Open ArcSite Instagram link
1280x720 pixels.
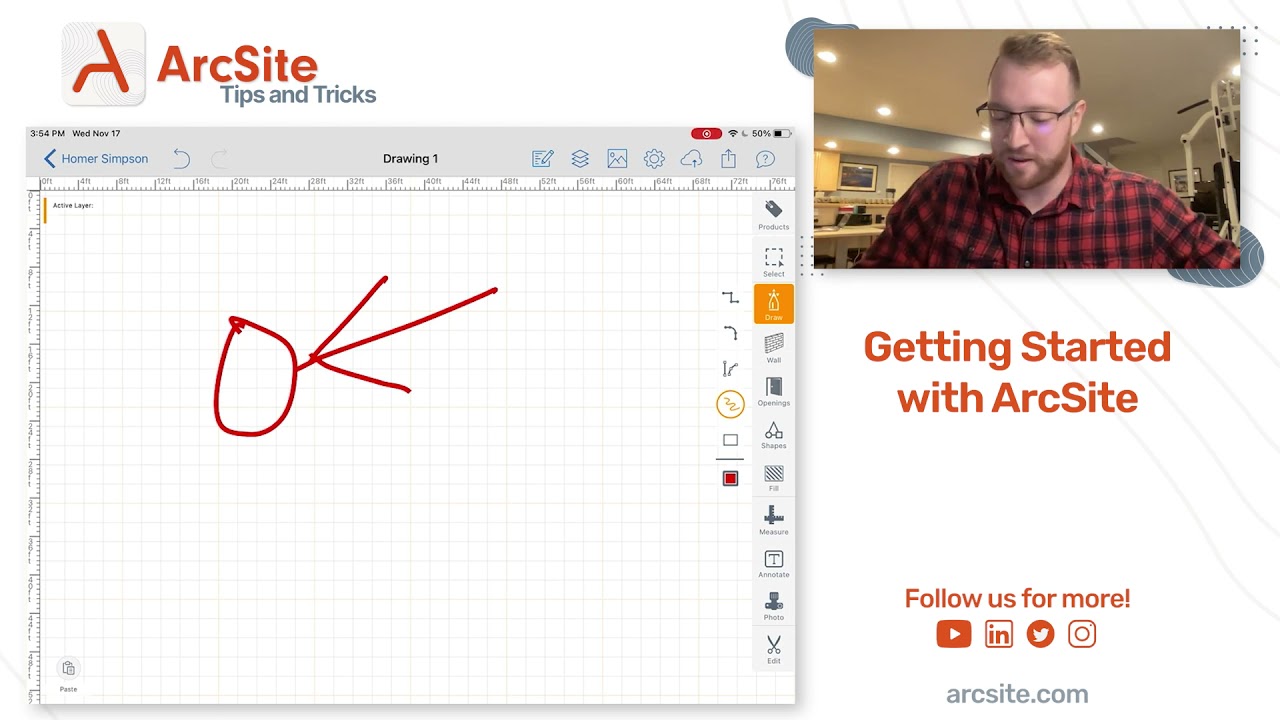coord(1082,634)
